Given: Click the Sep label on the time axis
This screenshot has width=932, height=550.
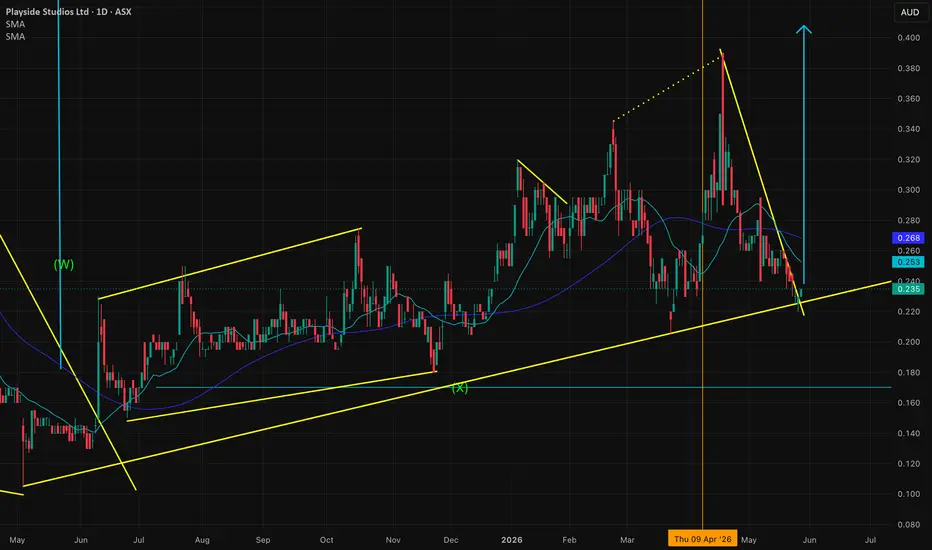Looking at the screenshot, I should (263, 540).
